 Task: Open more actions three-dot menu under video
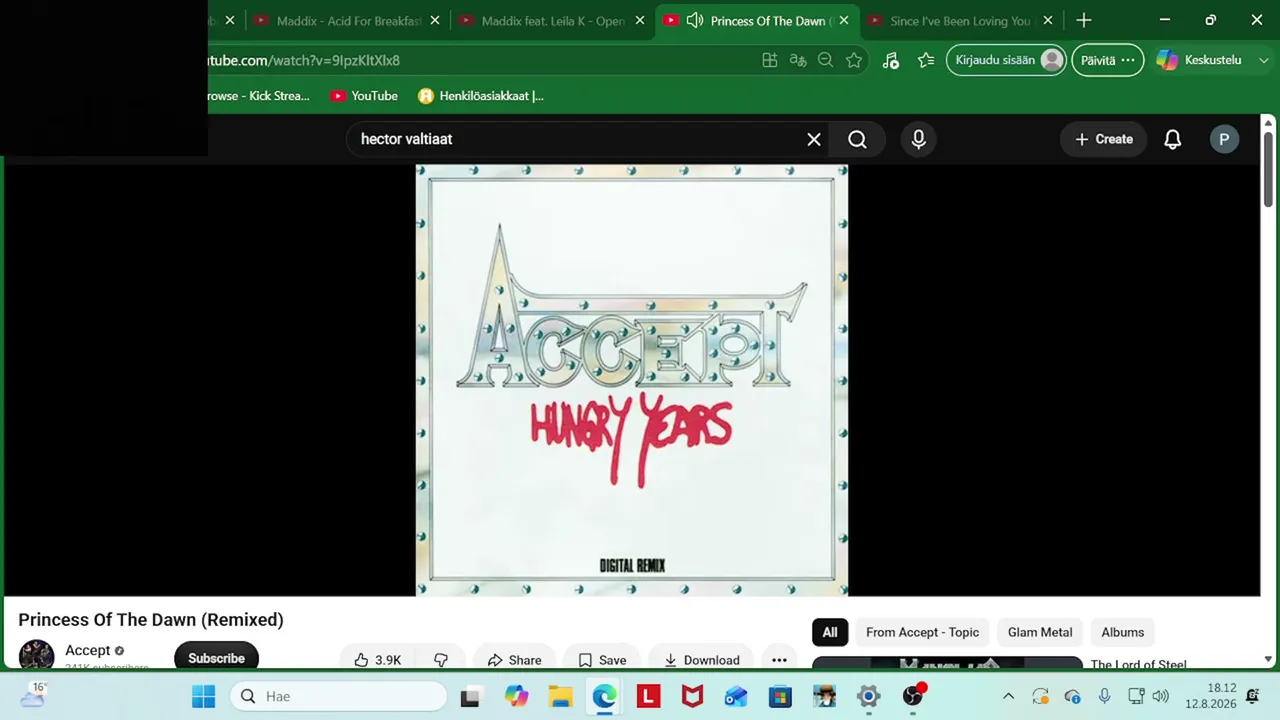pos(779,660)
